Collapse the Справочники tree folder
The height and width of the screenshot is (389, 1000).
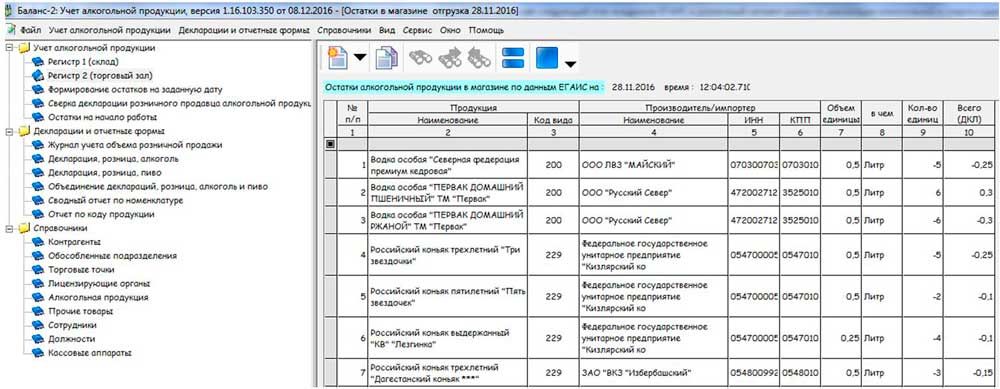point(8,228)
